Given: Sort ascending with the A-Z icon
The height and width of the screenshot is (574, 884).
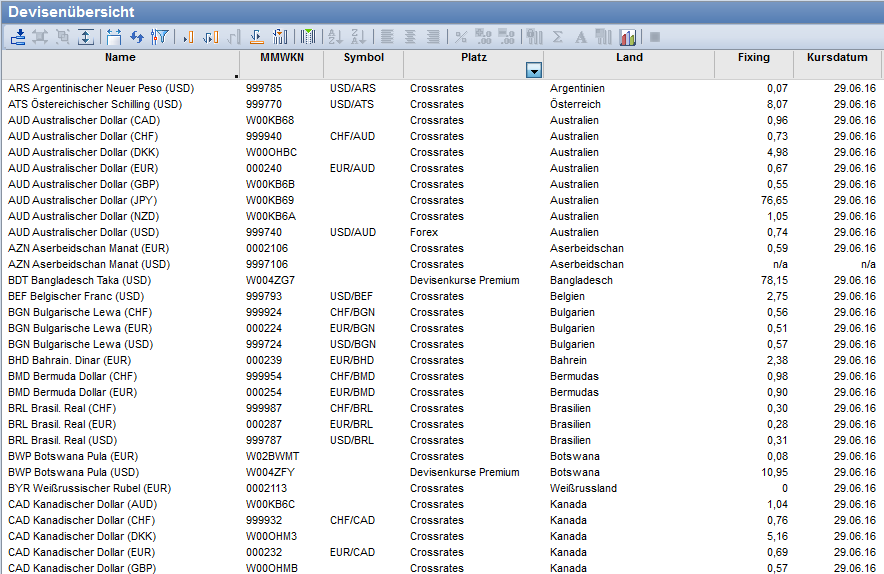Looking at the screenshot, I should point(335,37).
